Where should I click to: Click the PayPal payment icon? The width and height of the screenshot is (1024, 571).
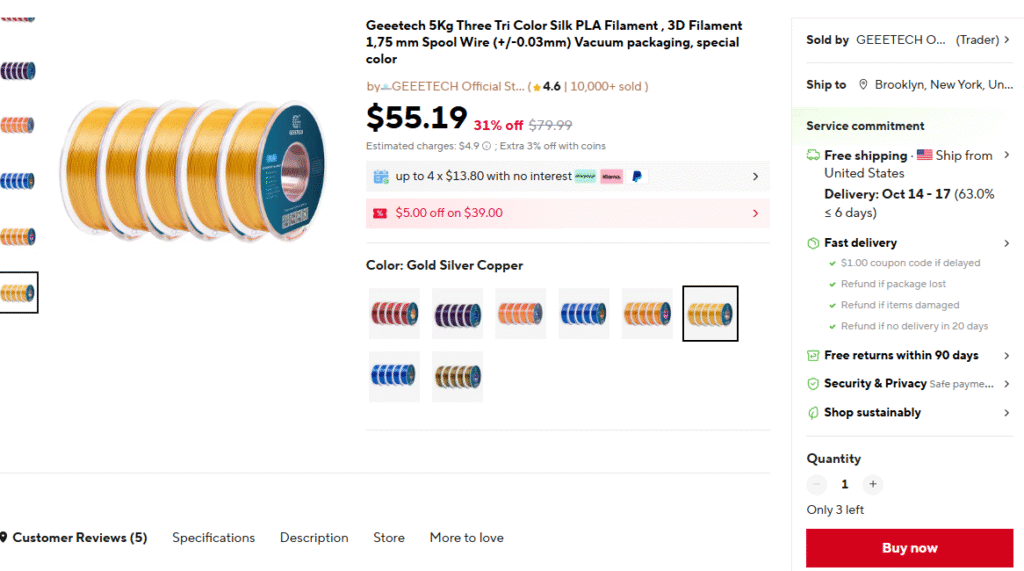[x=637, y=176]
